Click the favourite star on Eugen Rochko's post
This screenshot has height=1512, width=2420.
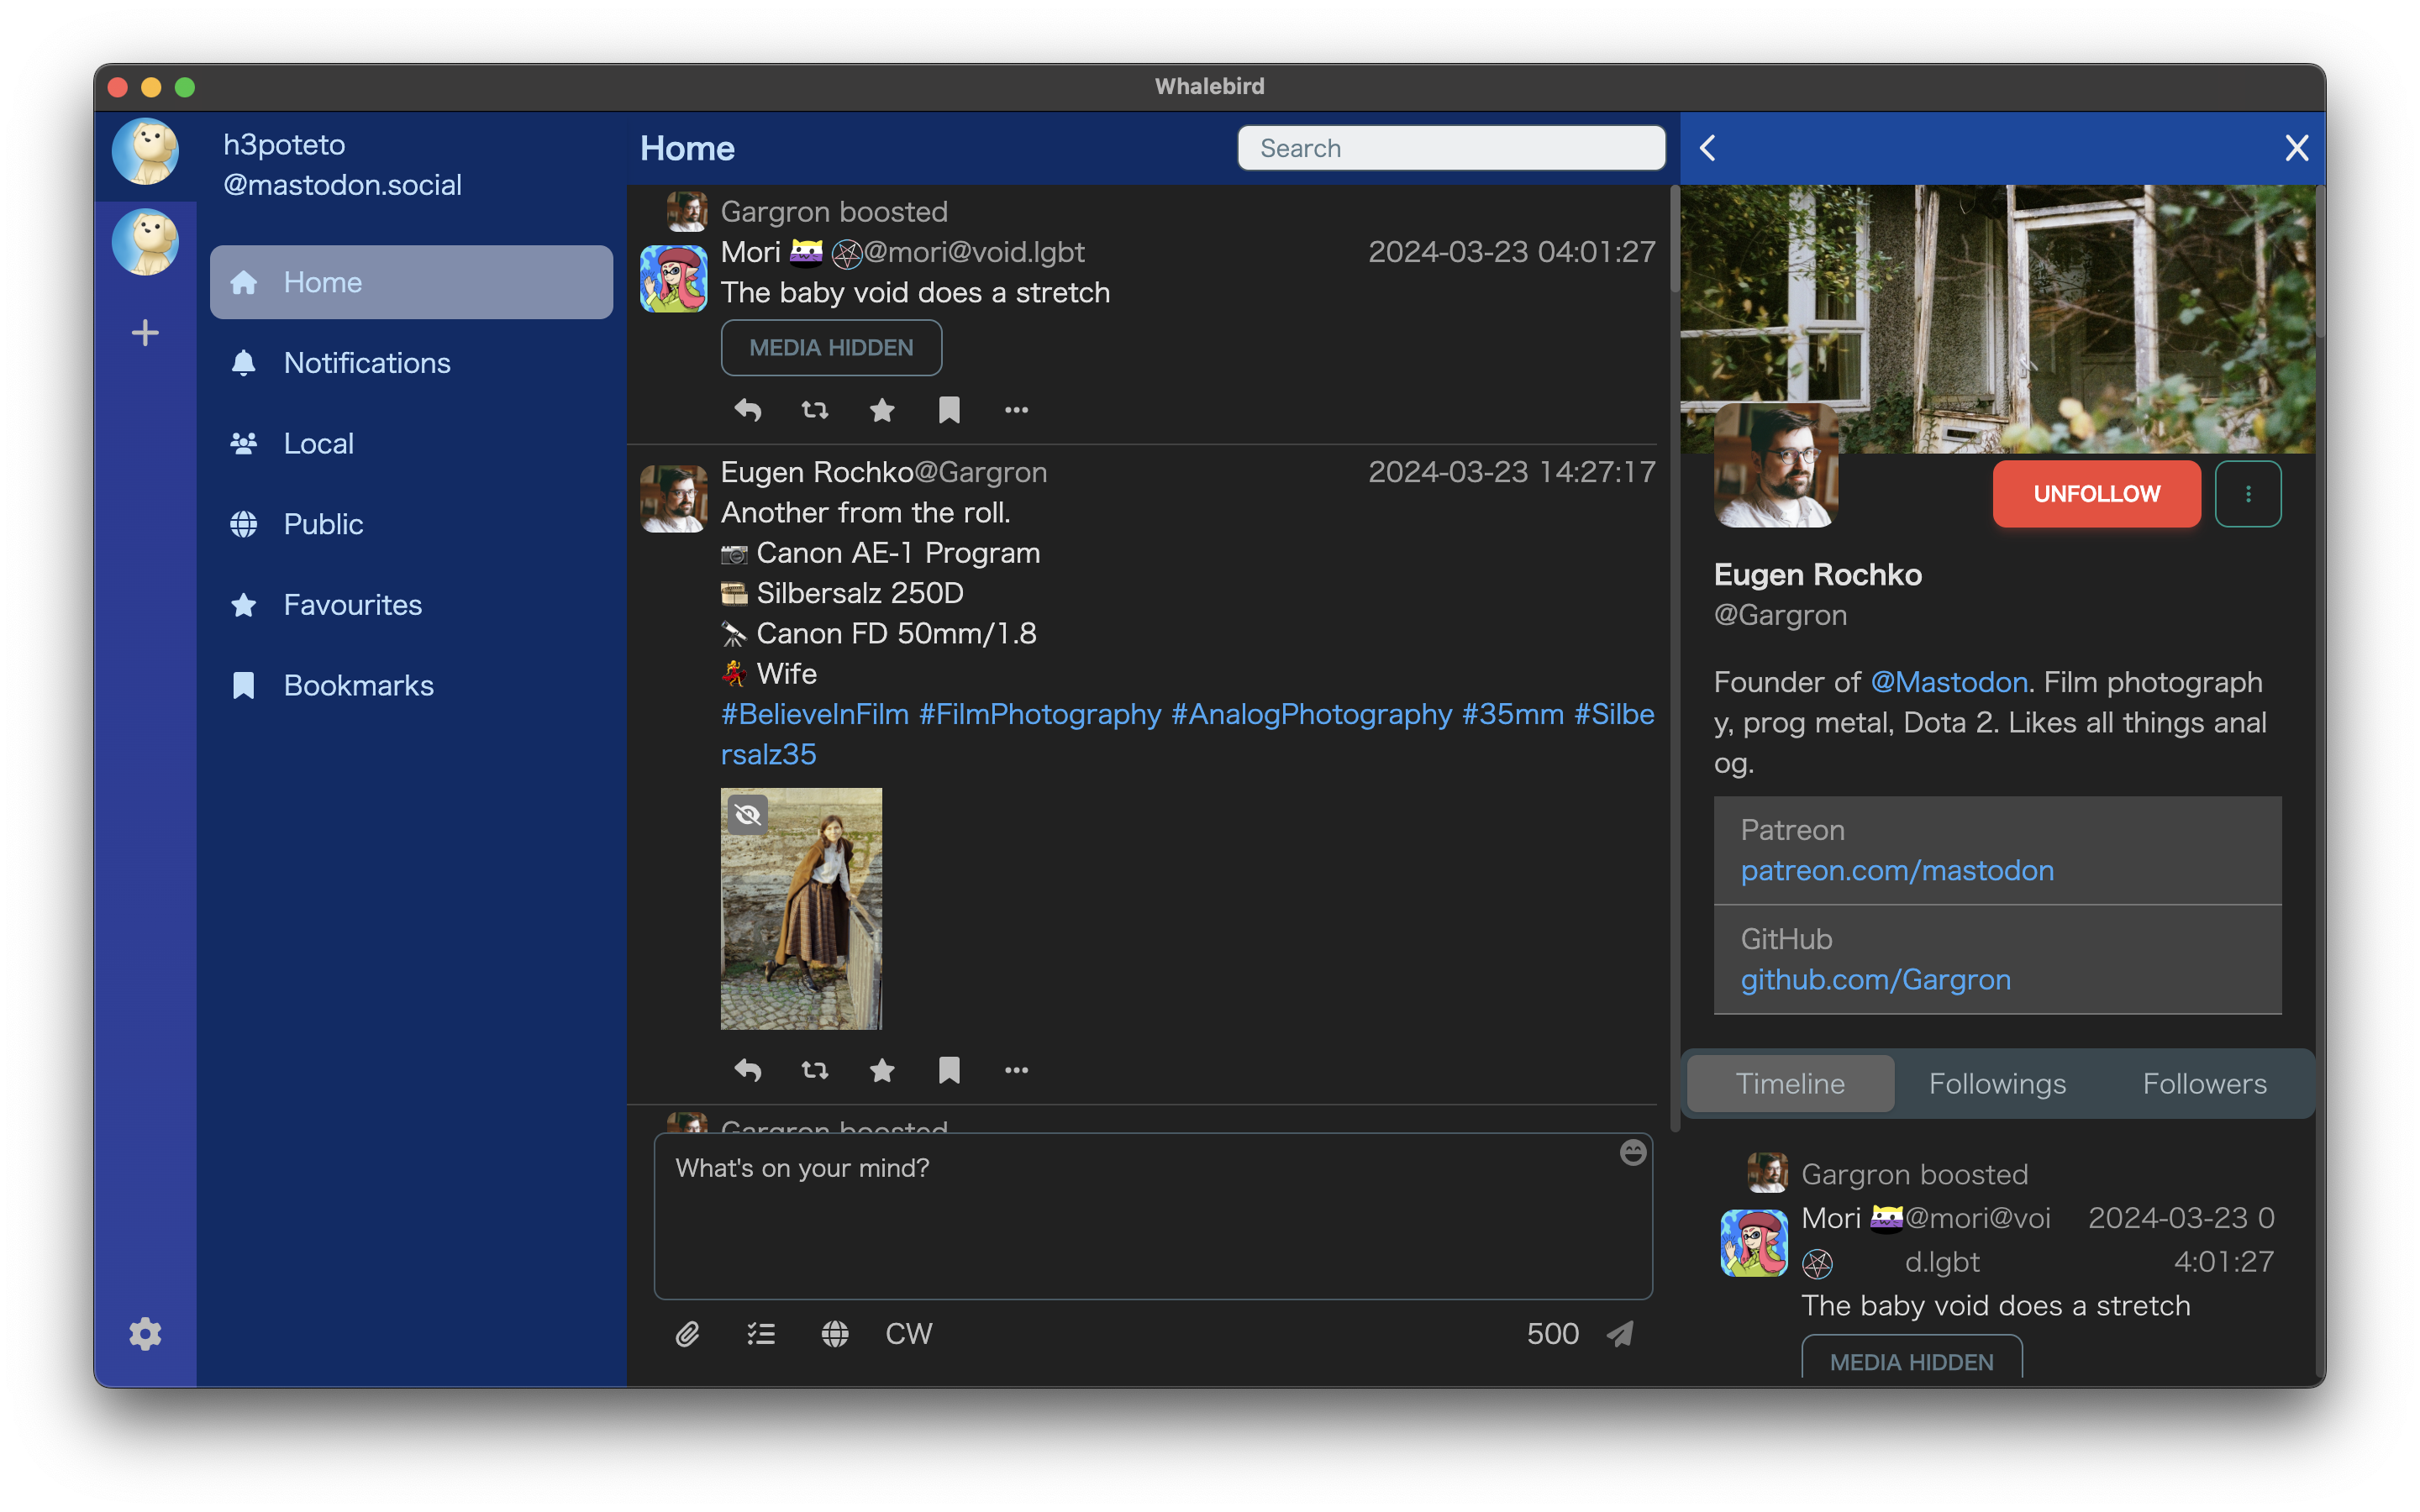pos(881,1069)
